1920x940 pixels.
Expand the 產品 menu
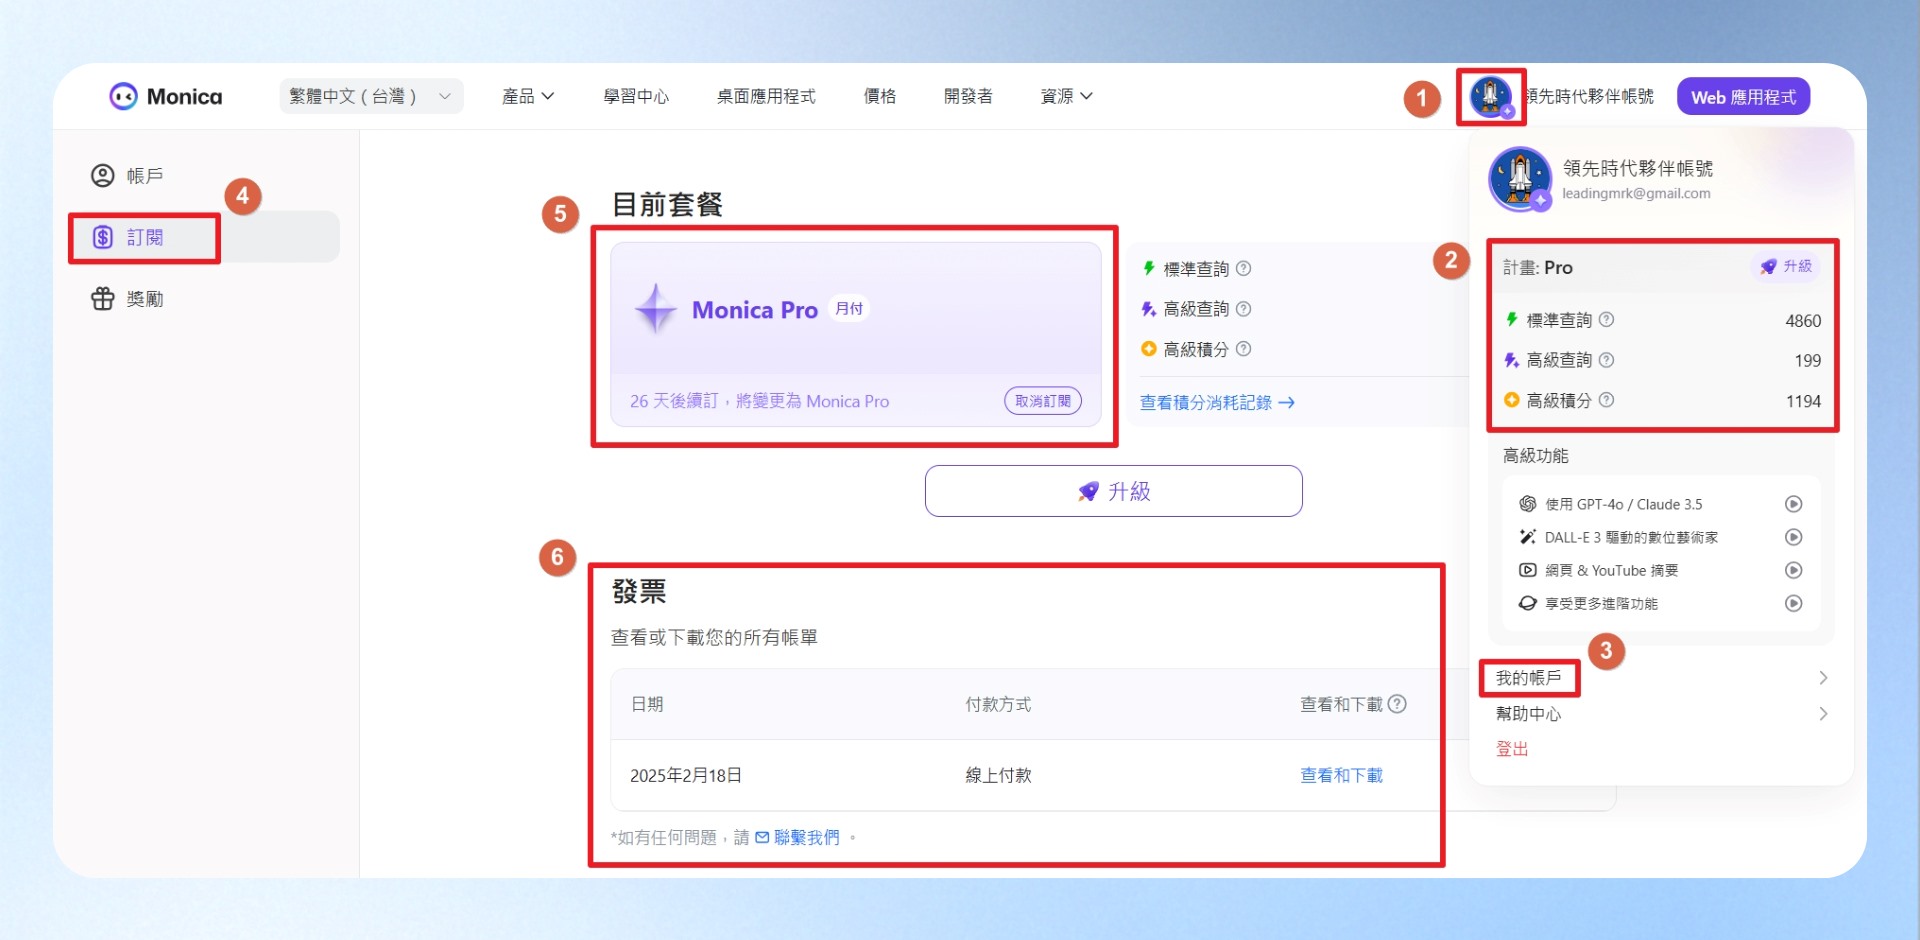coord(527,96)
